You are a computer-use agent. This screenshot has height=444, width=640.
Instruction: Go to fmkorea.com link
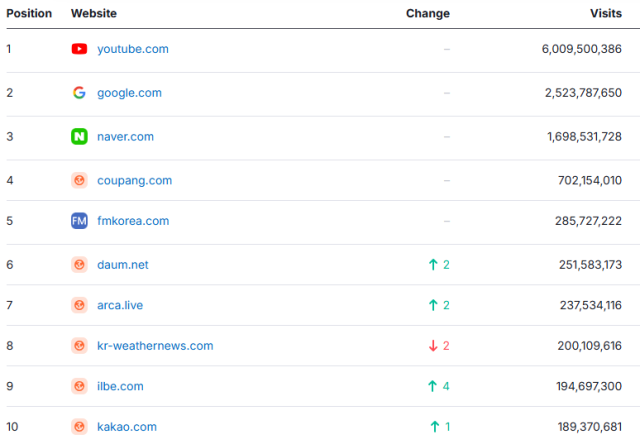click(133, 221)
